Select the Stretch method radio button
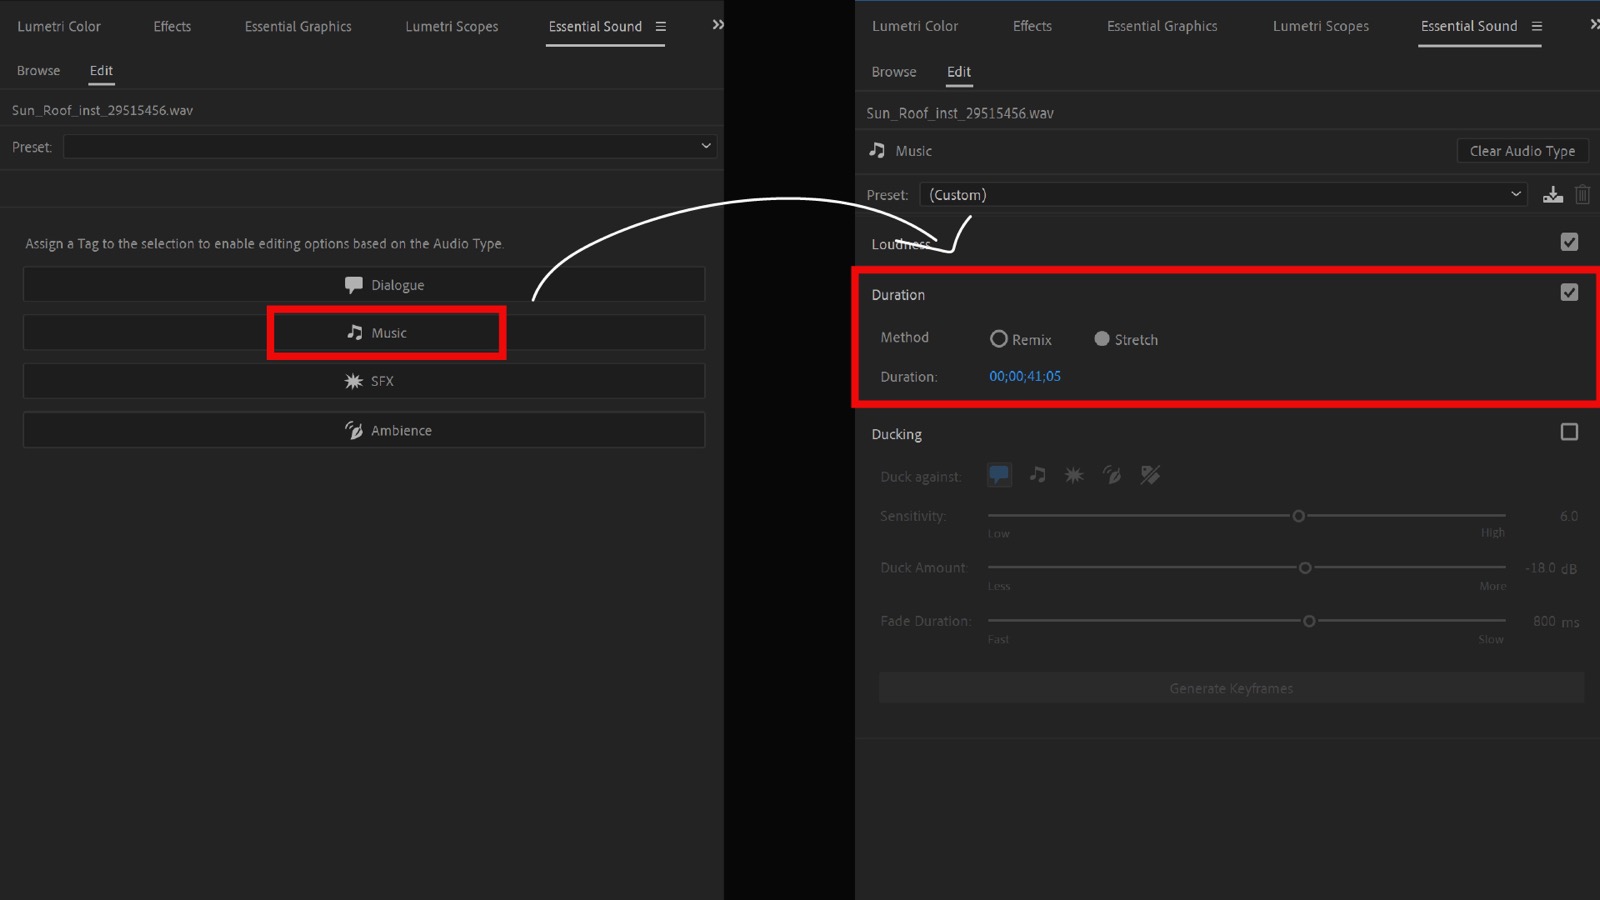Image resolution: width=1600 pixels, height=900 pixels. [x=1101, y=339]
